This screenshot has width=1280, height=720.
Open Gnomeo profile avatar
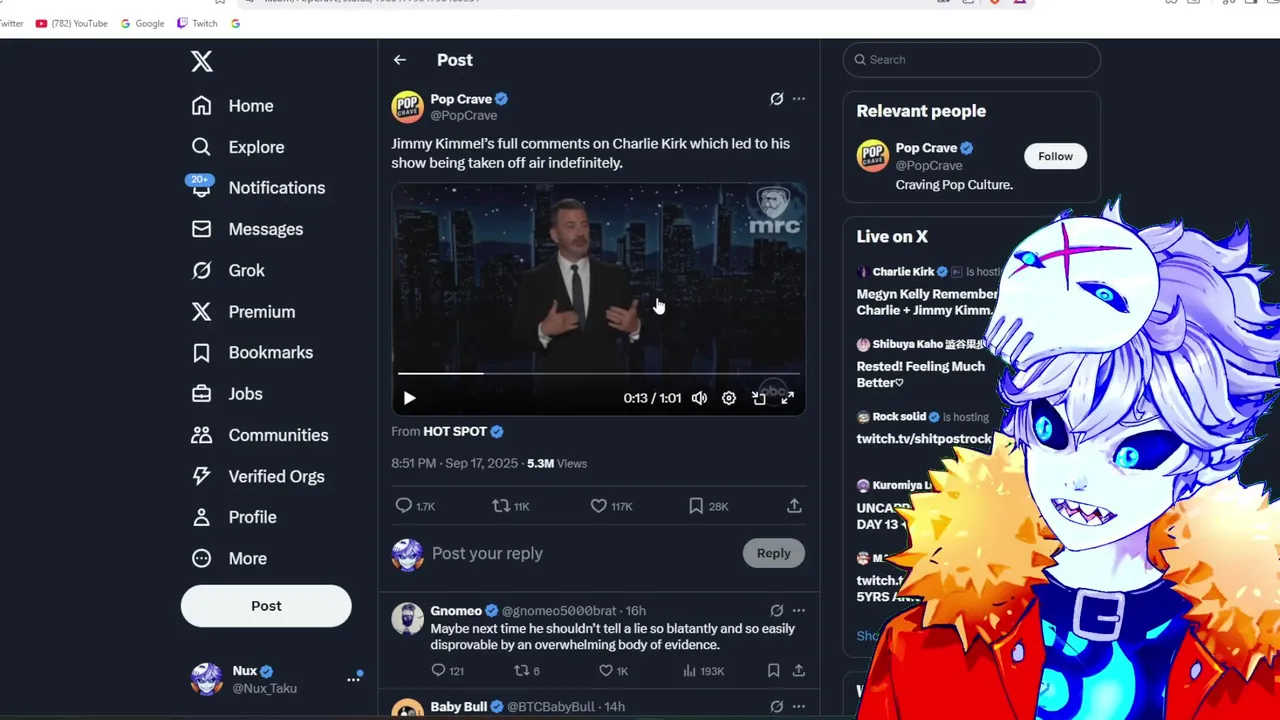[407, 619]
